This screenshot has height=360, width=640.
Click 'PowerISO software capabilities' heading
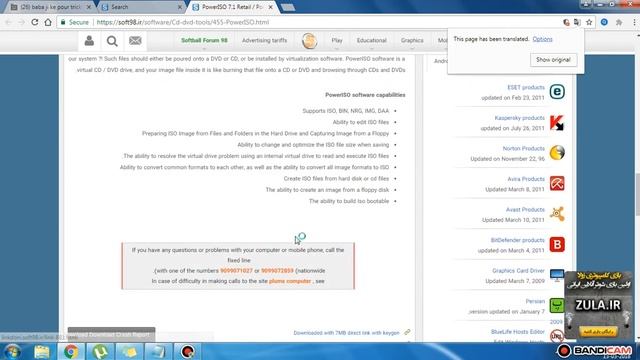click(x=365, y=95)
